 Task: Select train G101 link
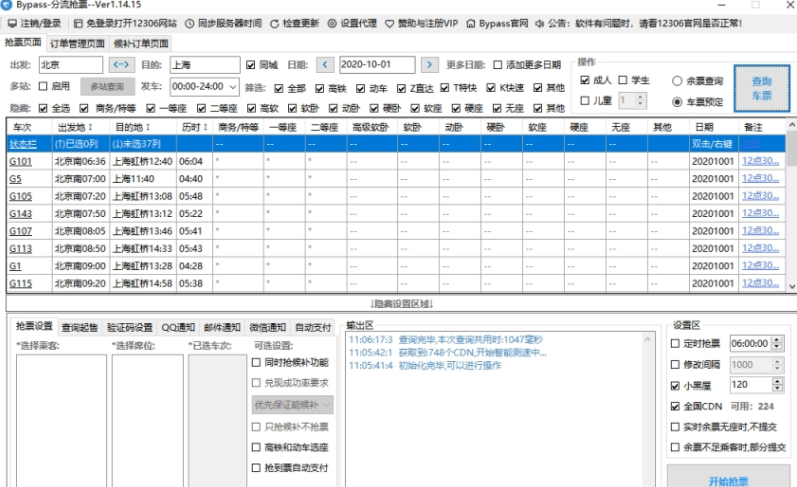(x=20, y=162)
